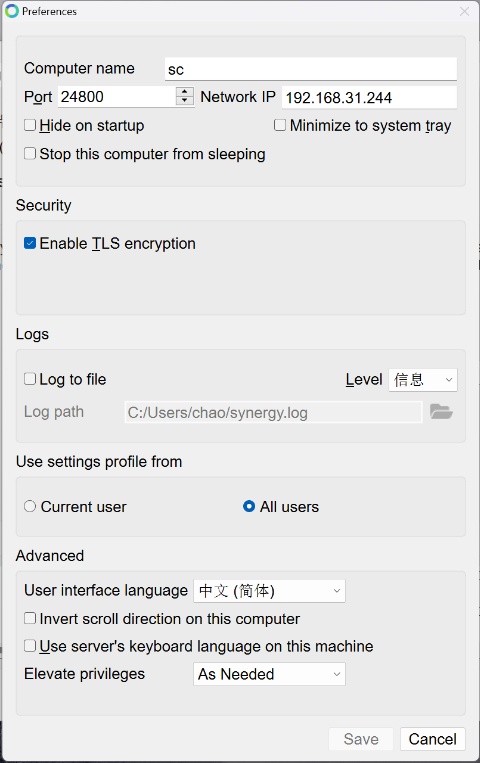Click the Save button
Image resolution: width=480 pixels, height=763 pixels.
pyautogui.click(x=361, y=739)
